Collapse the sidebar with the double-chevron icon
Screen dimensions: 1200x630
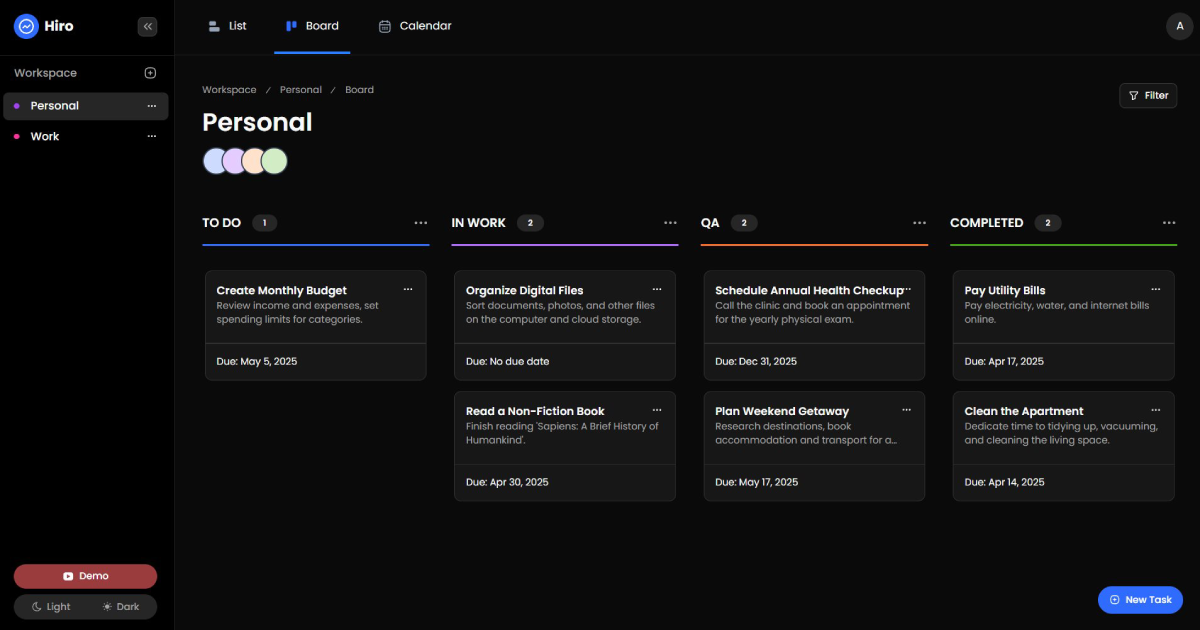(148, 27)
